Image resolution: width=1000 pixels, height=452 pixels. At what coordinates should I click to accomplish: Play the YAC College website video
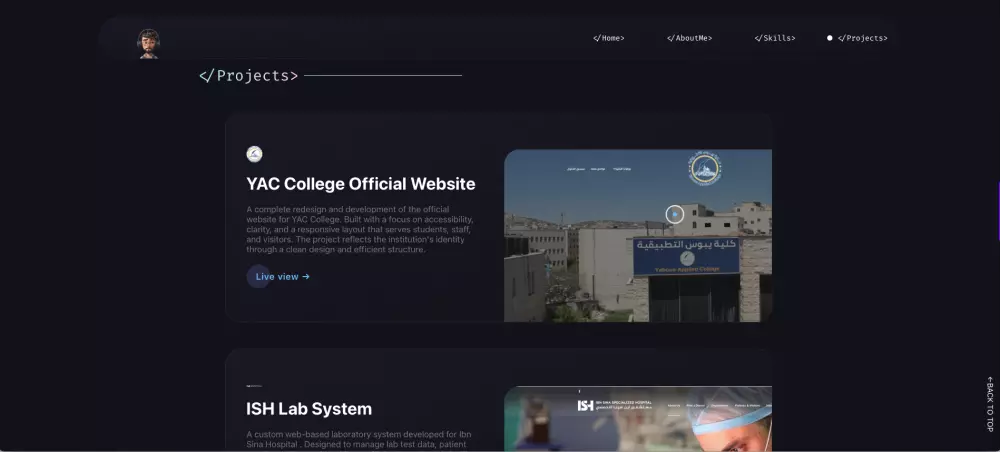pyautogui.click(x=675, y=214)
